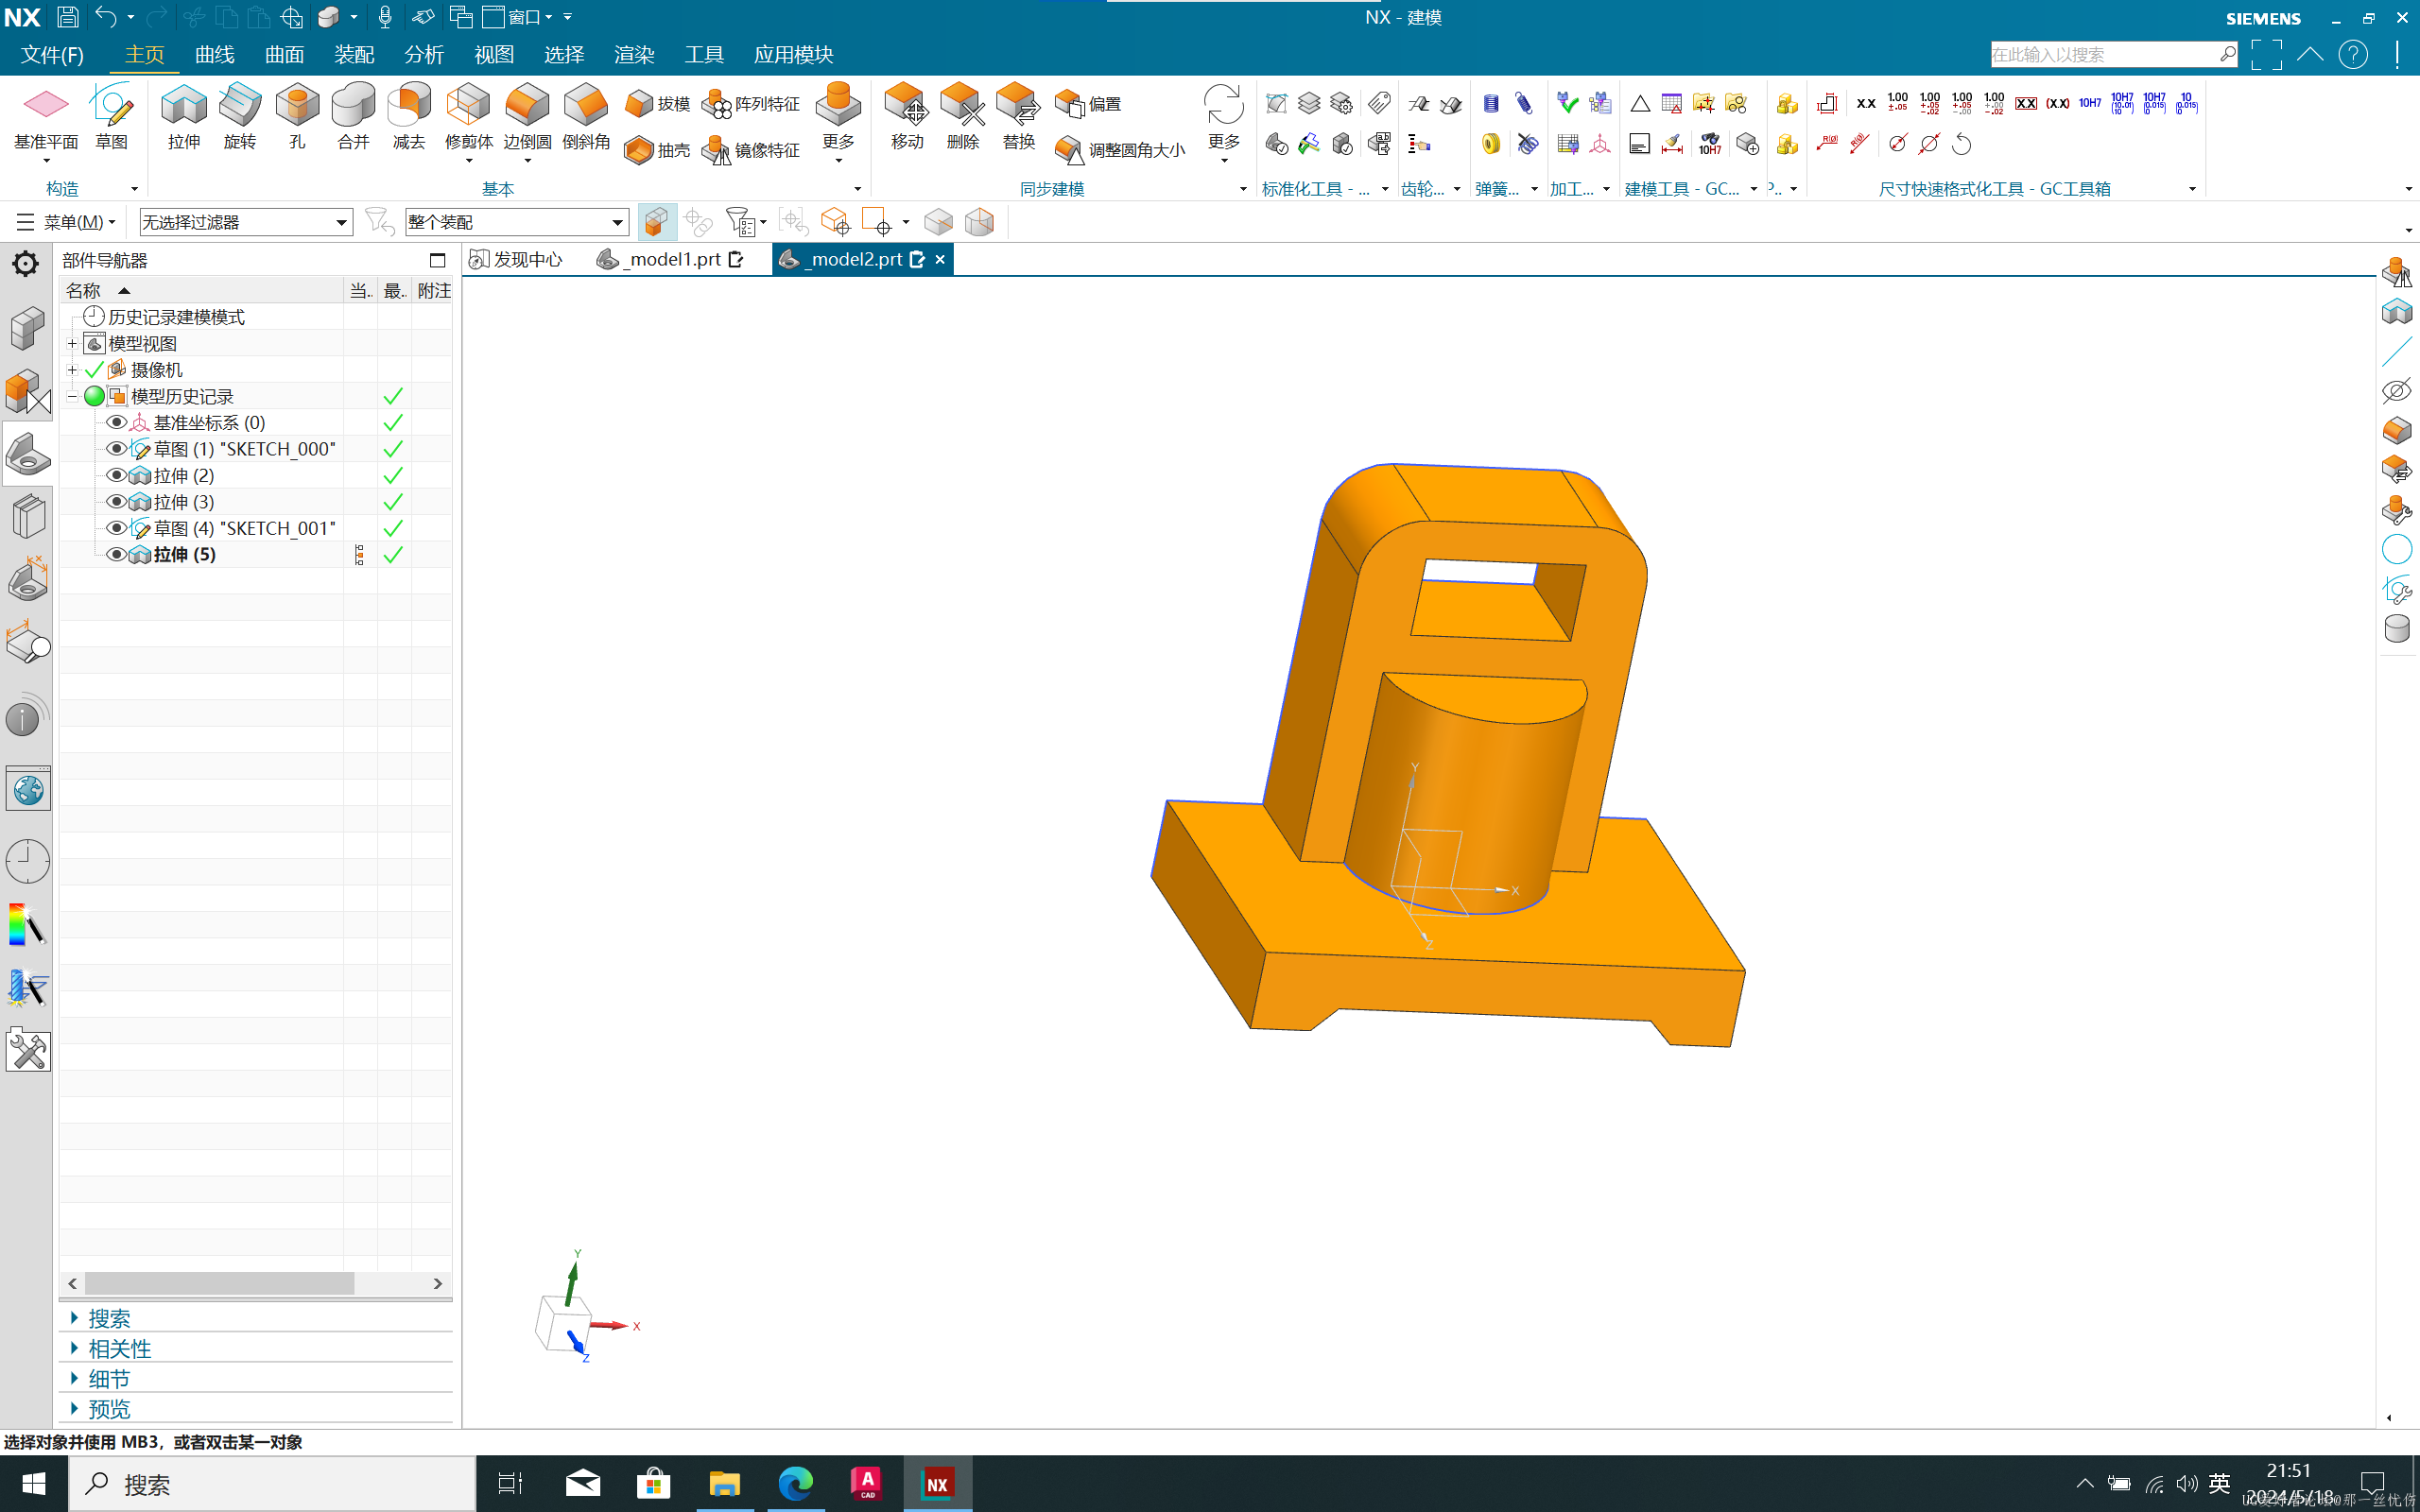The width and height of the screenshot is (2420, 1512).
Task: Expand the 摄像机 tree node
Action: coord(72,370)
